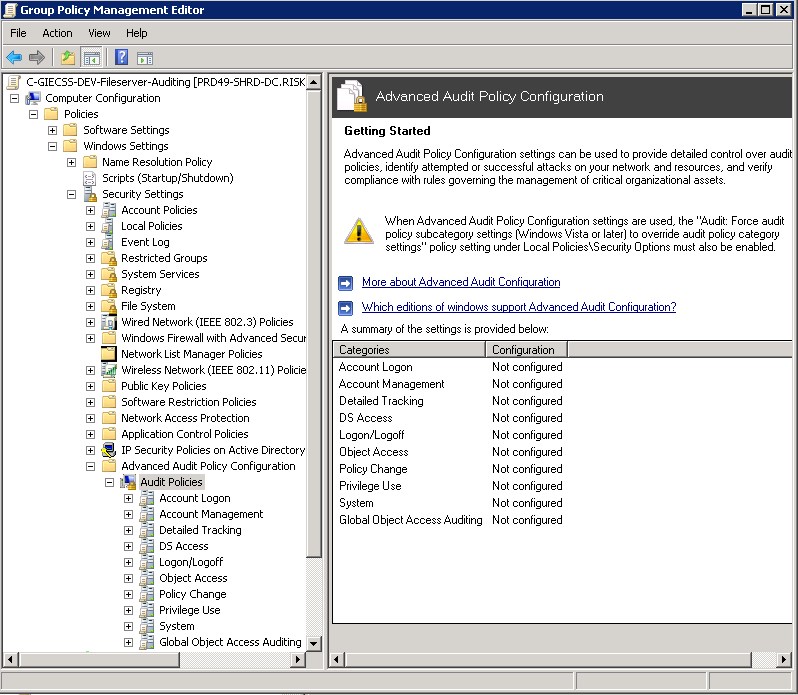Expand the Logon/Logoff tree node
This screenshot has height=695, width=798.
128,562
